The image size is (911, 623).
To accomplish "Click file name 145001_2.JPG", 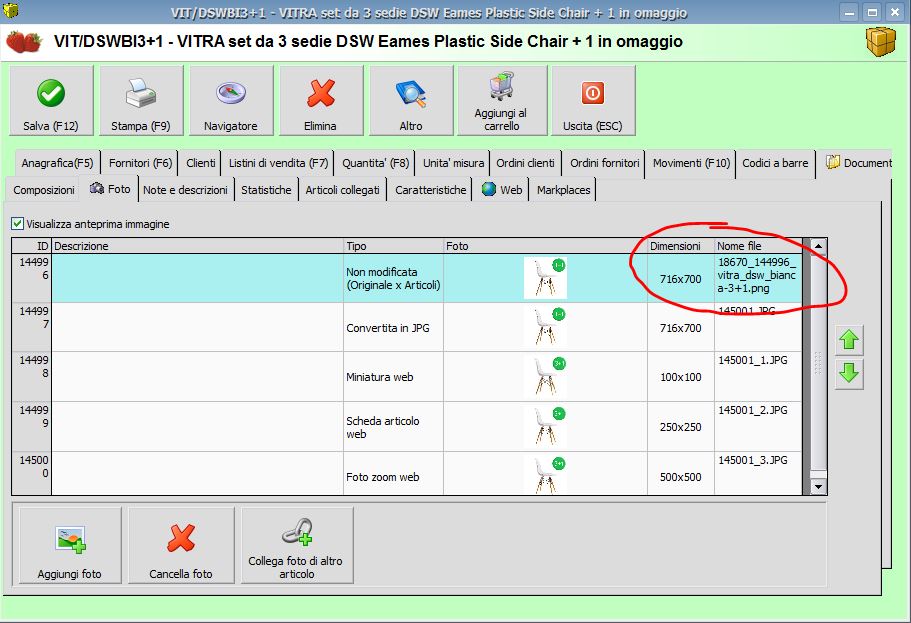I will pyautogui.click(x=753, y=410).
